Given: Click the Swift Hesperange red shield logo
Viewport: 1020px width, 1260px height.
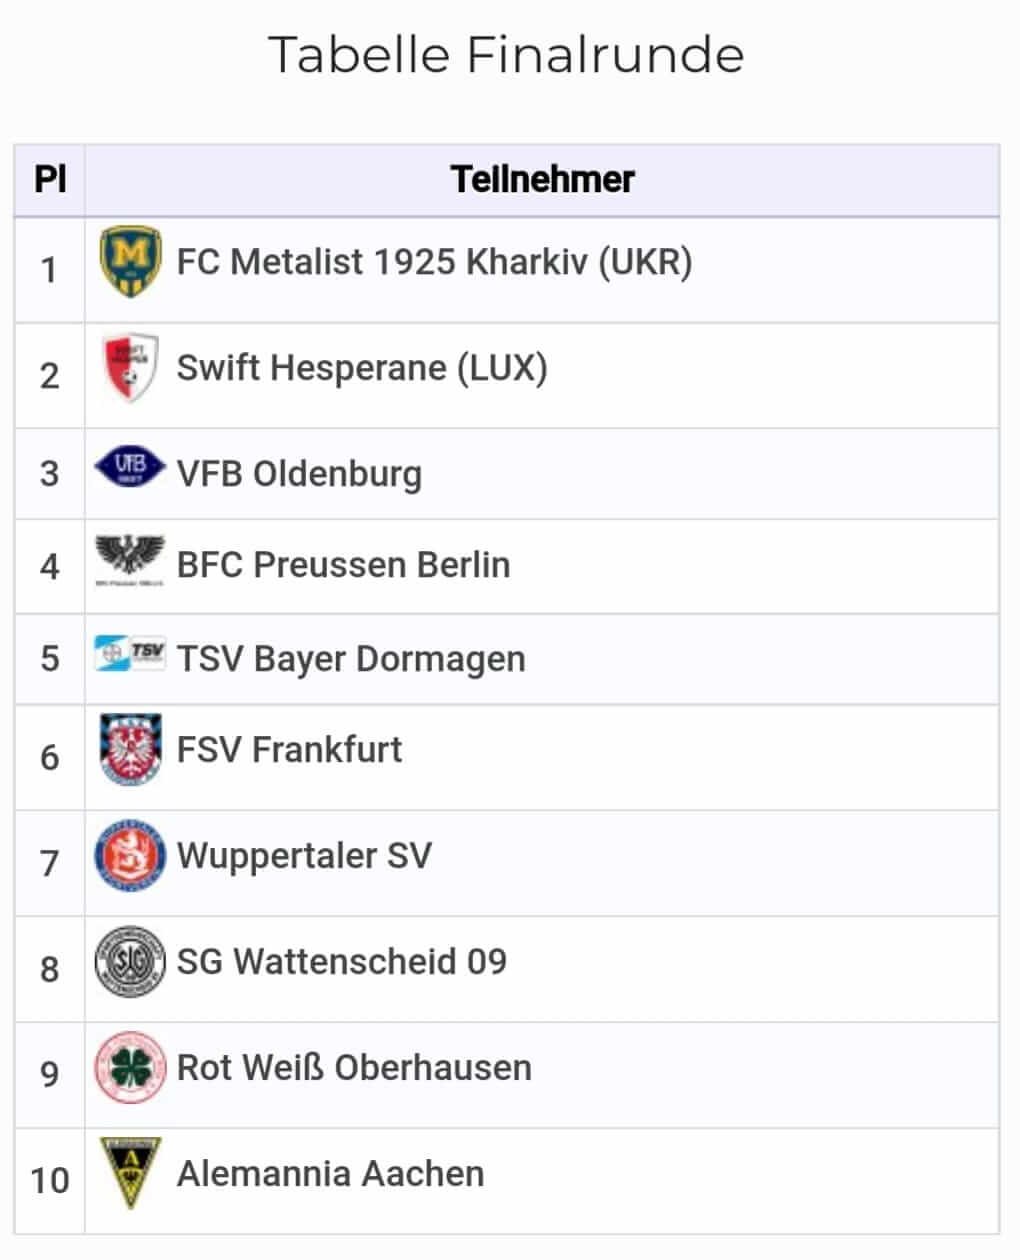Looking at the screenshot, I should 131,368.
